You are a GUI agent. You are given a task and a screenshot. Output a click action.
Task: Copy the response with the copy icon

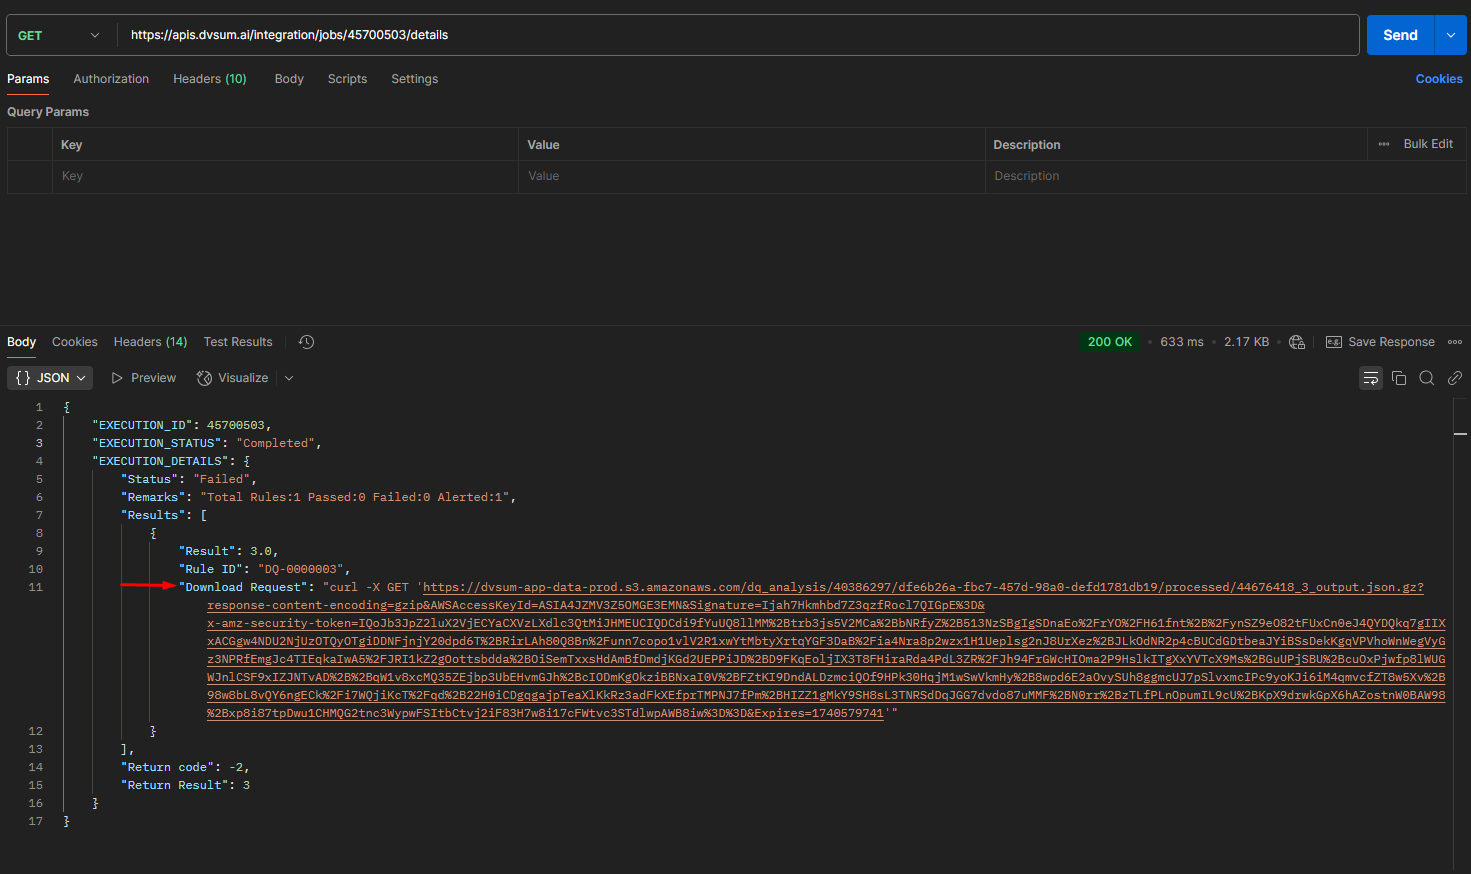pyautogui.click(x=1399, y=378)
